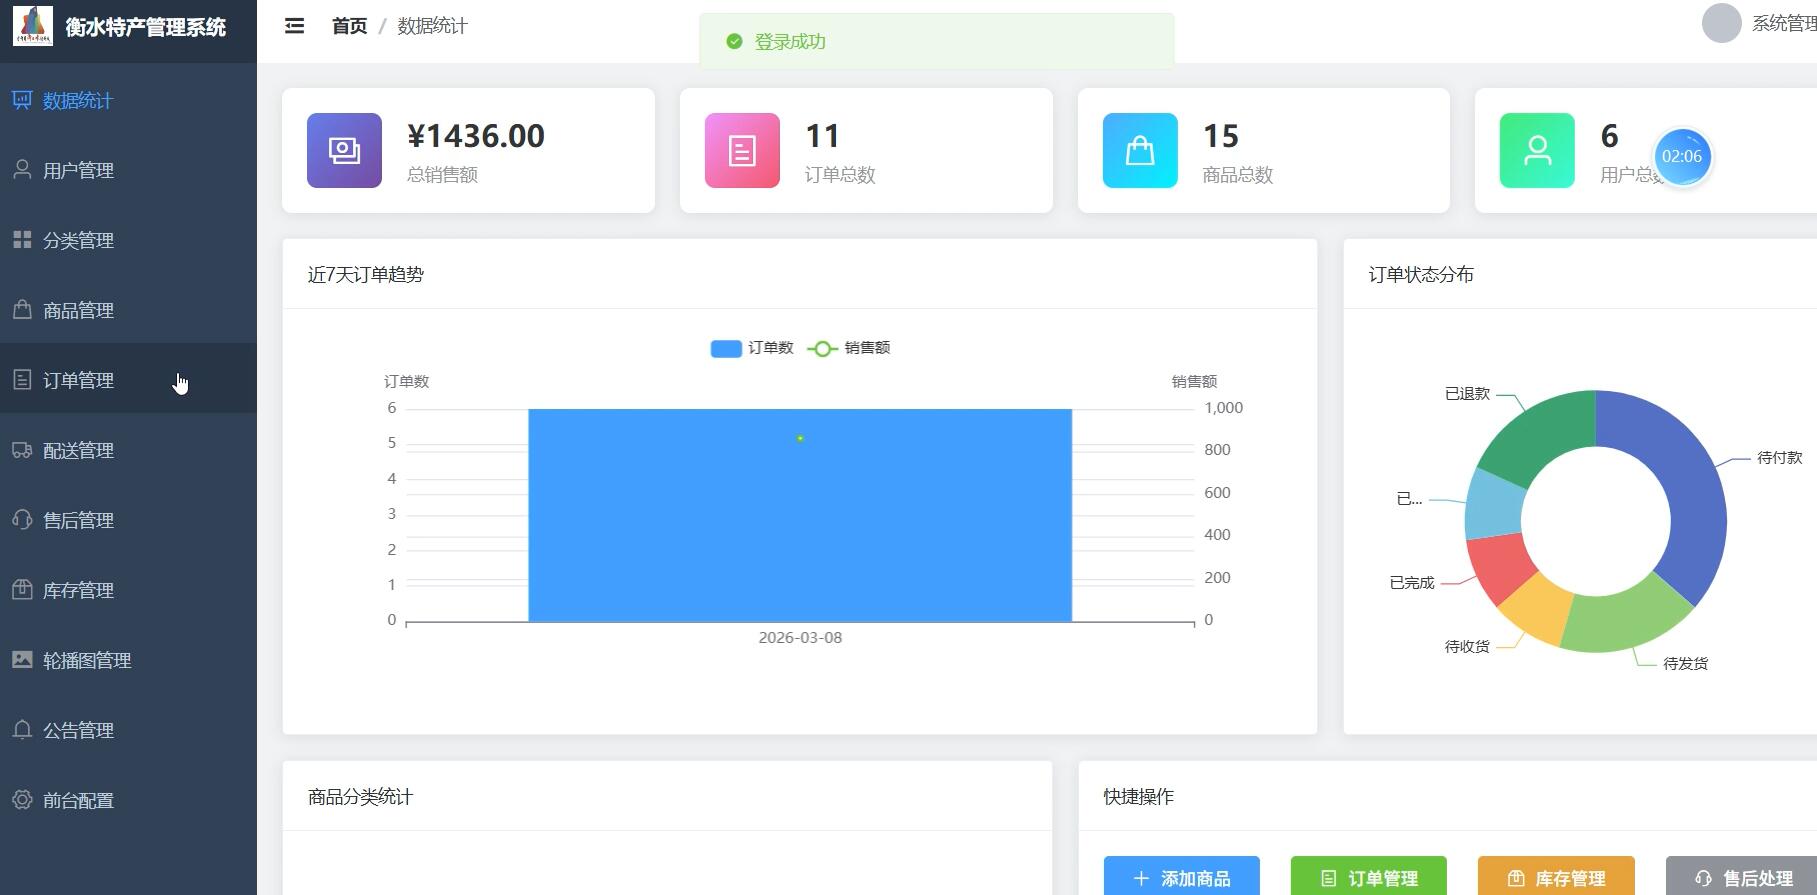Click the grid icon beside 分类管理

[22, 240]
